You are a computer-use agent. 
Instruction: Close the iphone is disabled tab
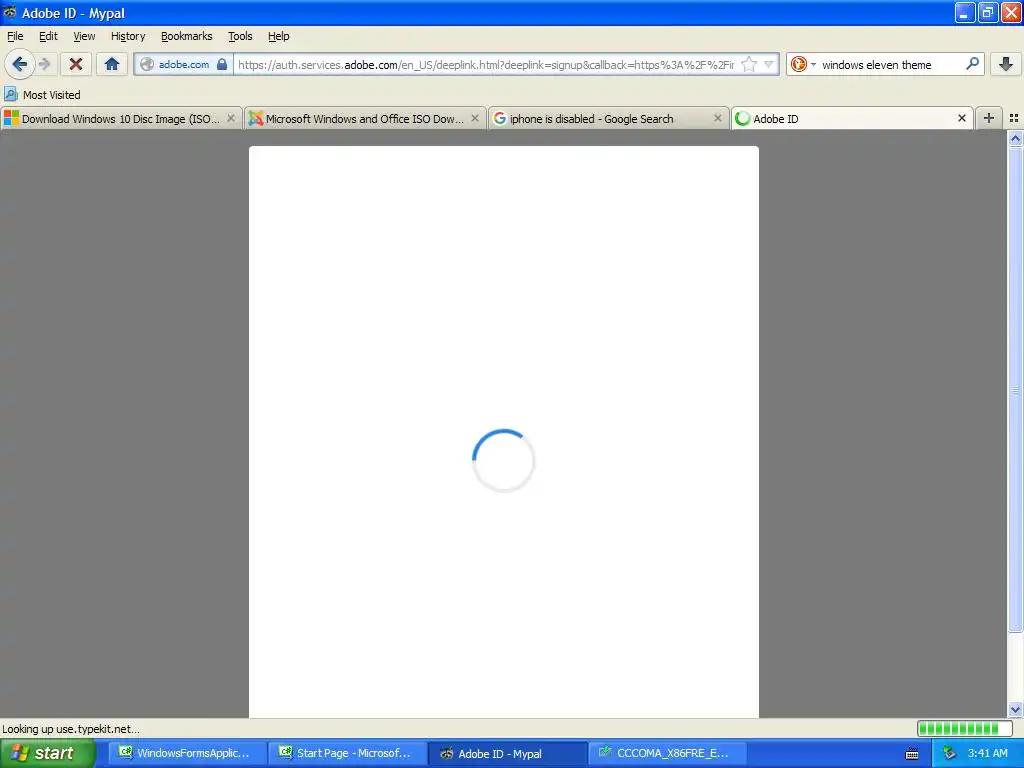pyautogui.click(x=718, y=118)
